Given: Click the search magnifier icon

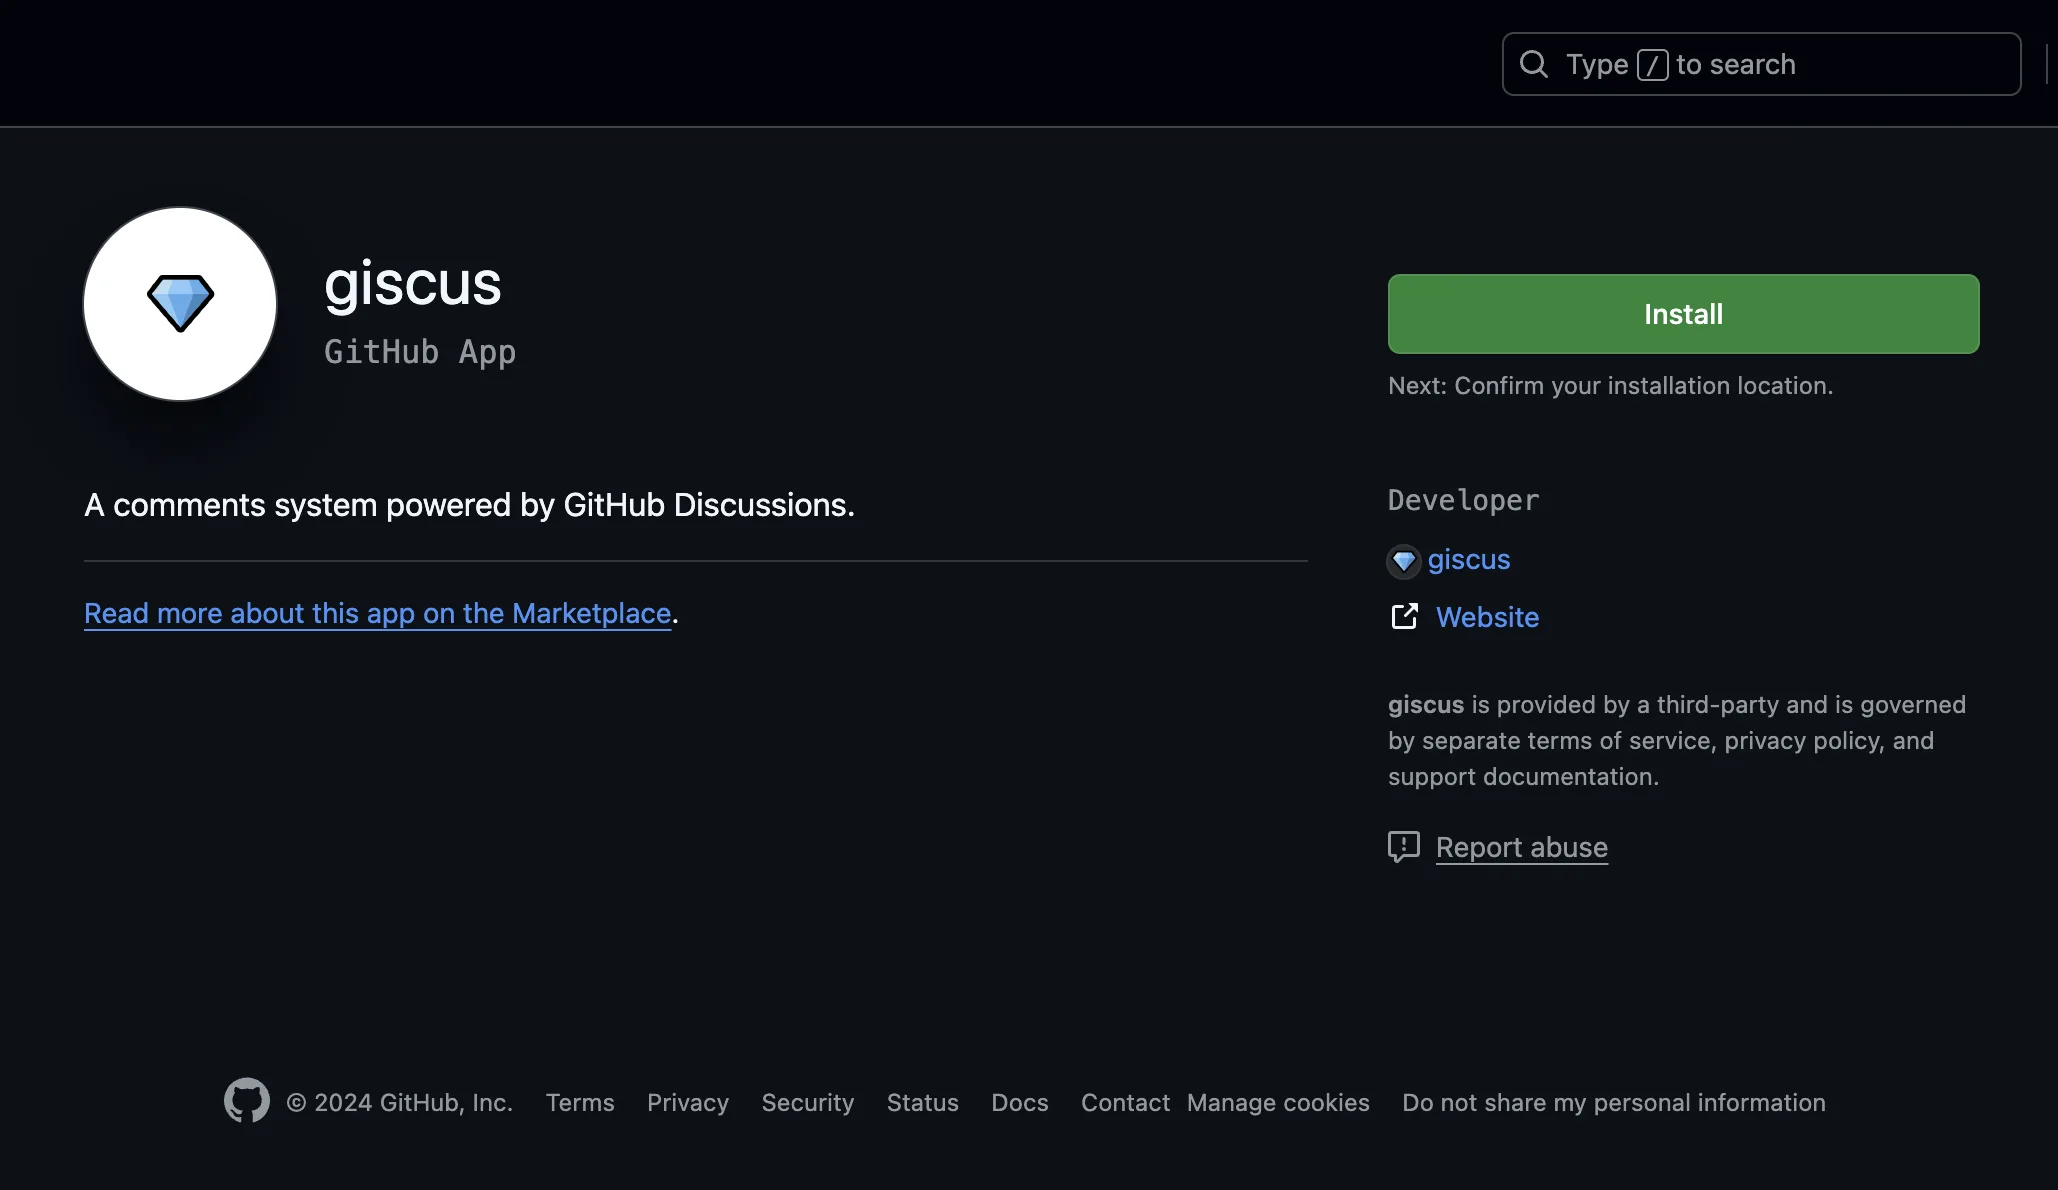Looking at the screenshot, I should 1534,65.
